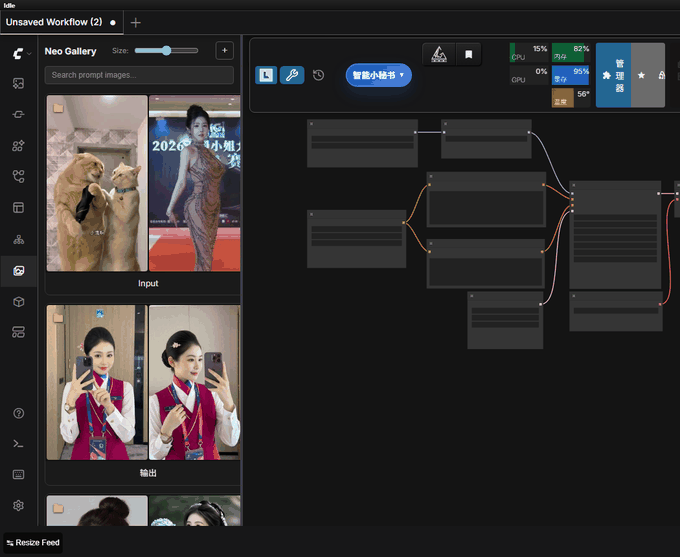Click the bookmark toolbar button
Screen dimensions: 680x557
pyautogui.click(x=468, y=54)
